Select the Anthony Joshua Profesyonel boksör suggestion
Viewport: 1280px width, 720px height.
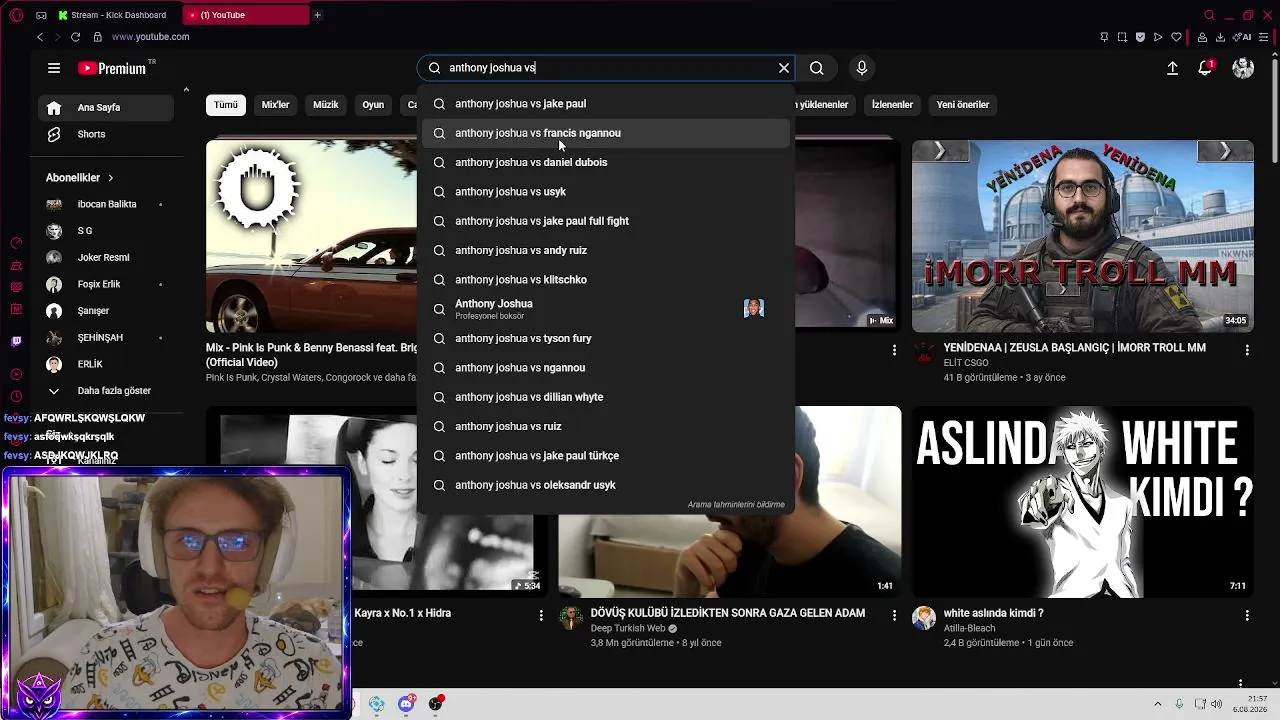tap(606, 308)
